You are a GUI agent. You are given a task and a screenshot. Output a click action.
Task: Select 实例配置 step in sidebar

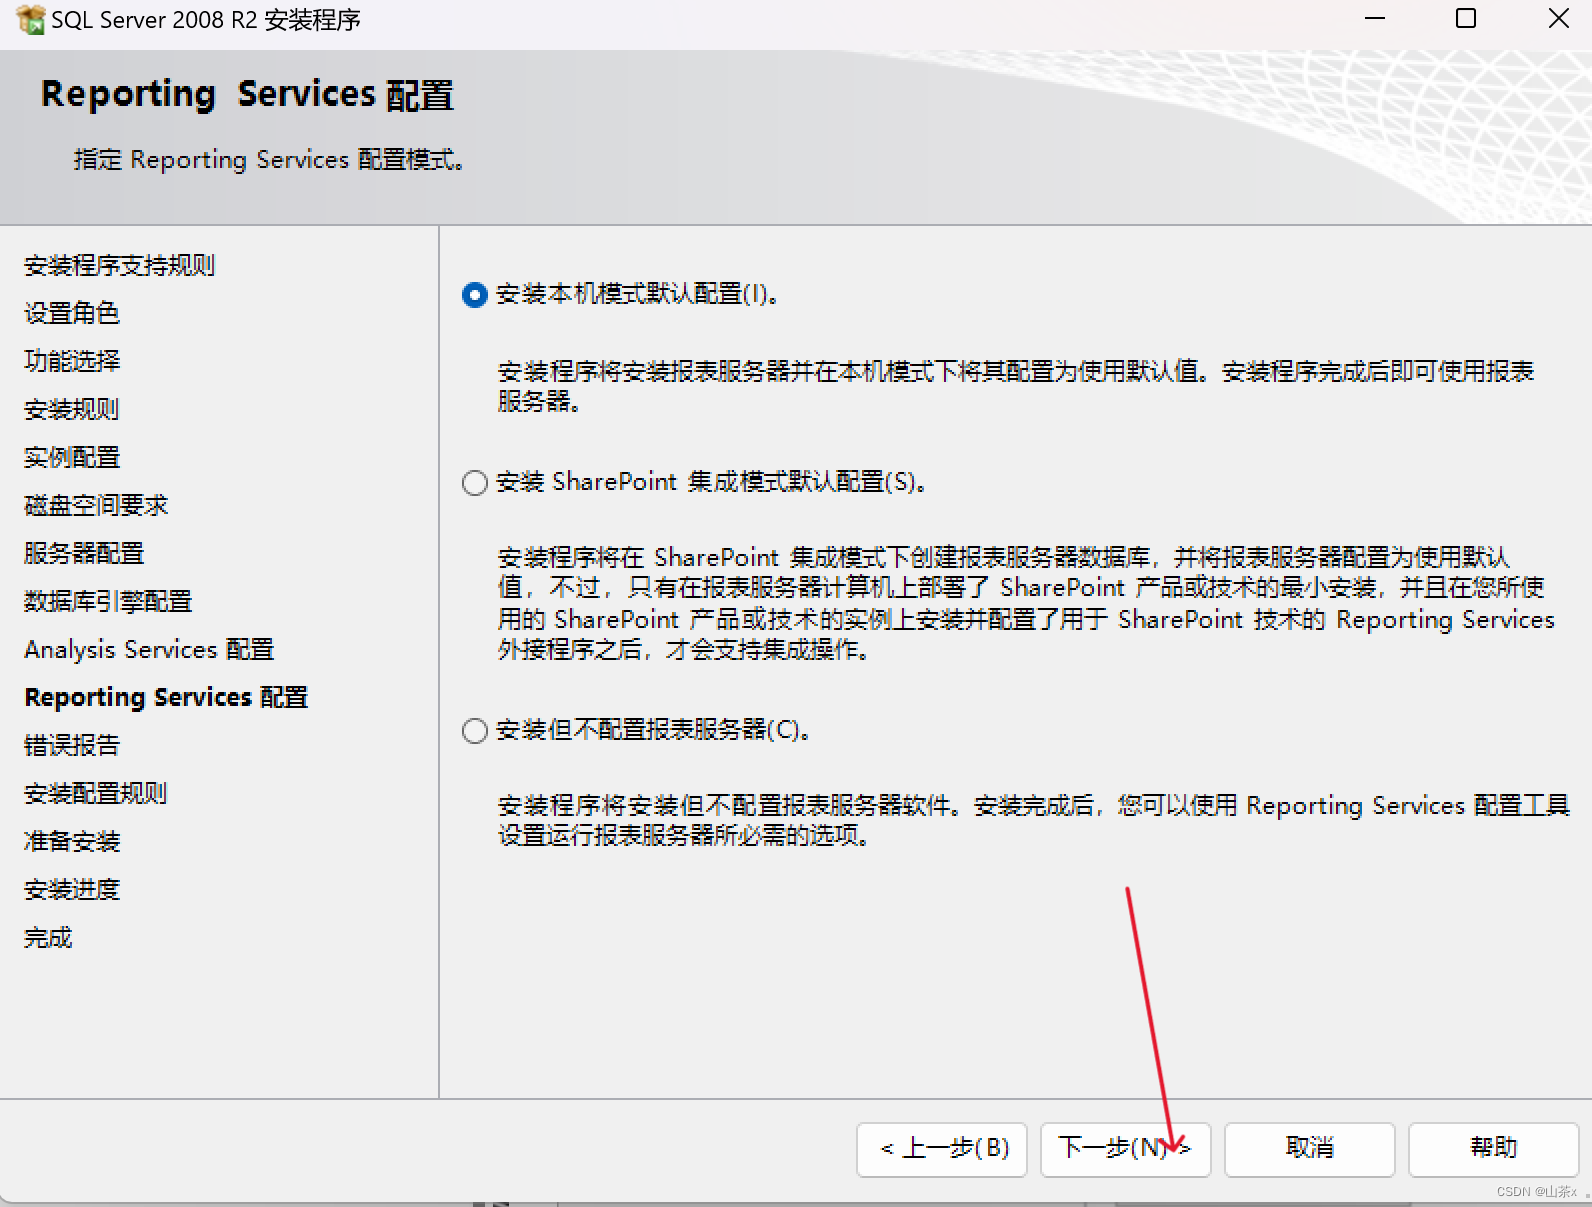(72, 457)
